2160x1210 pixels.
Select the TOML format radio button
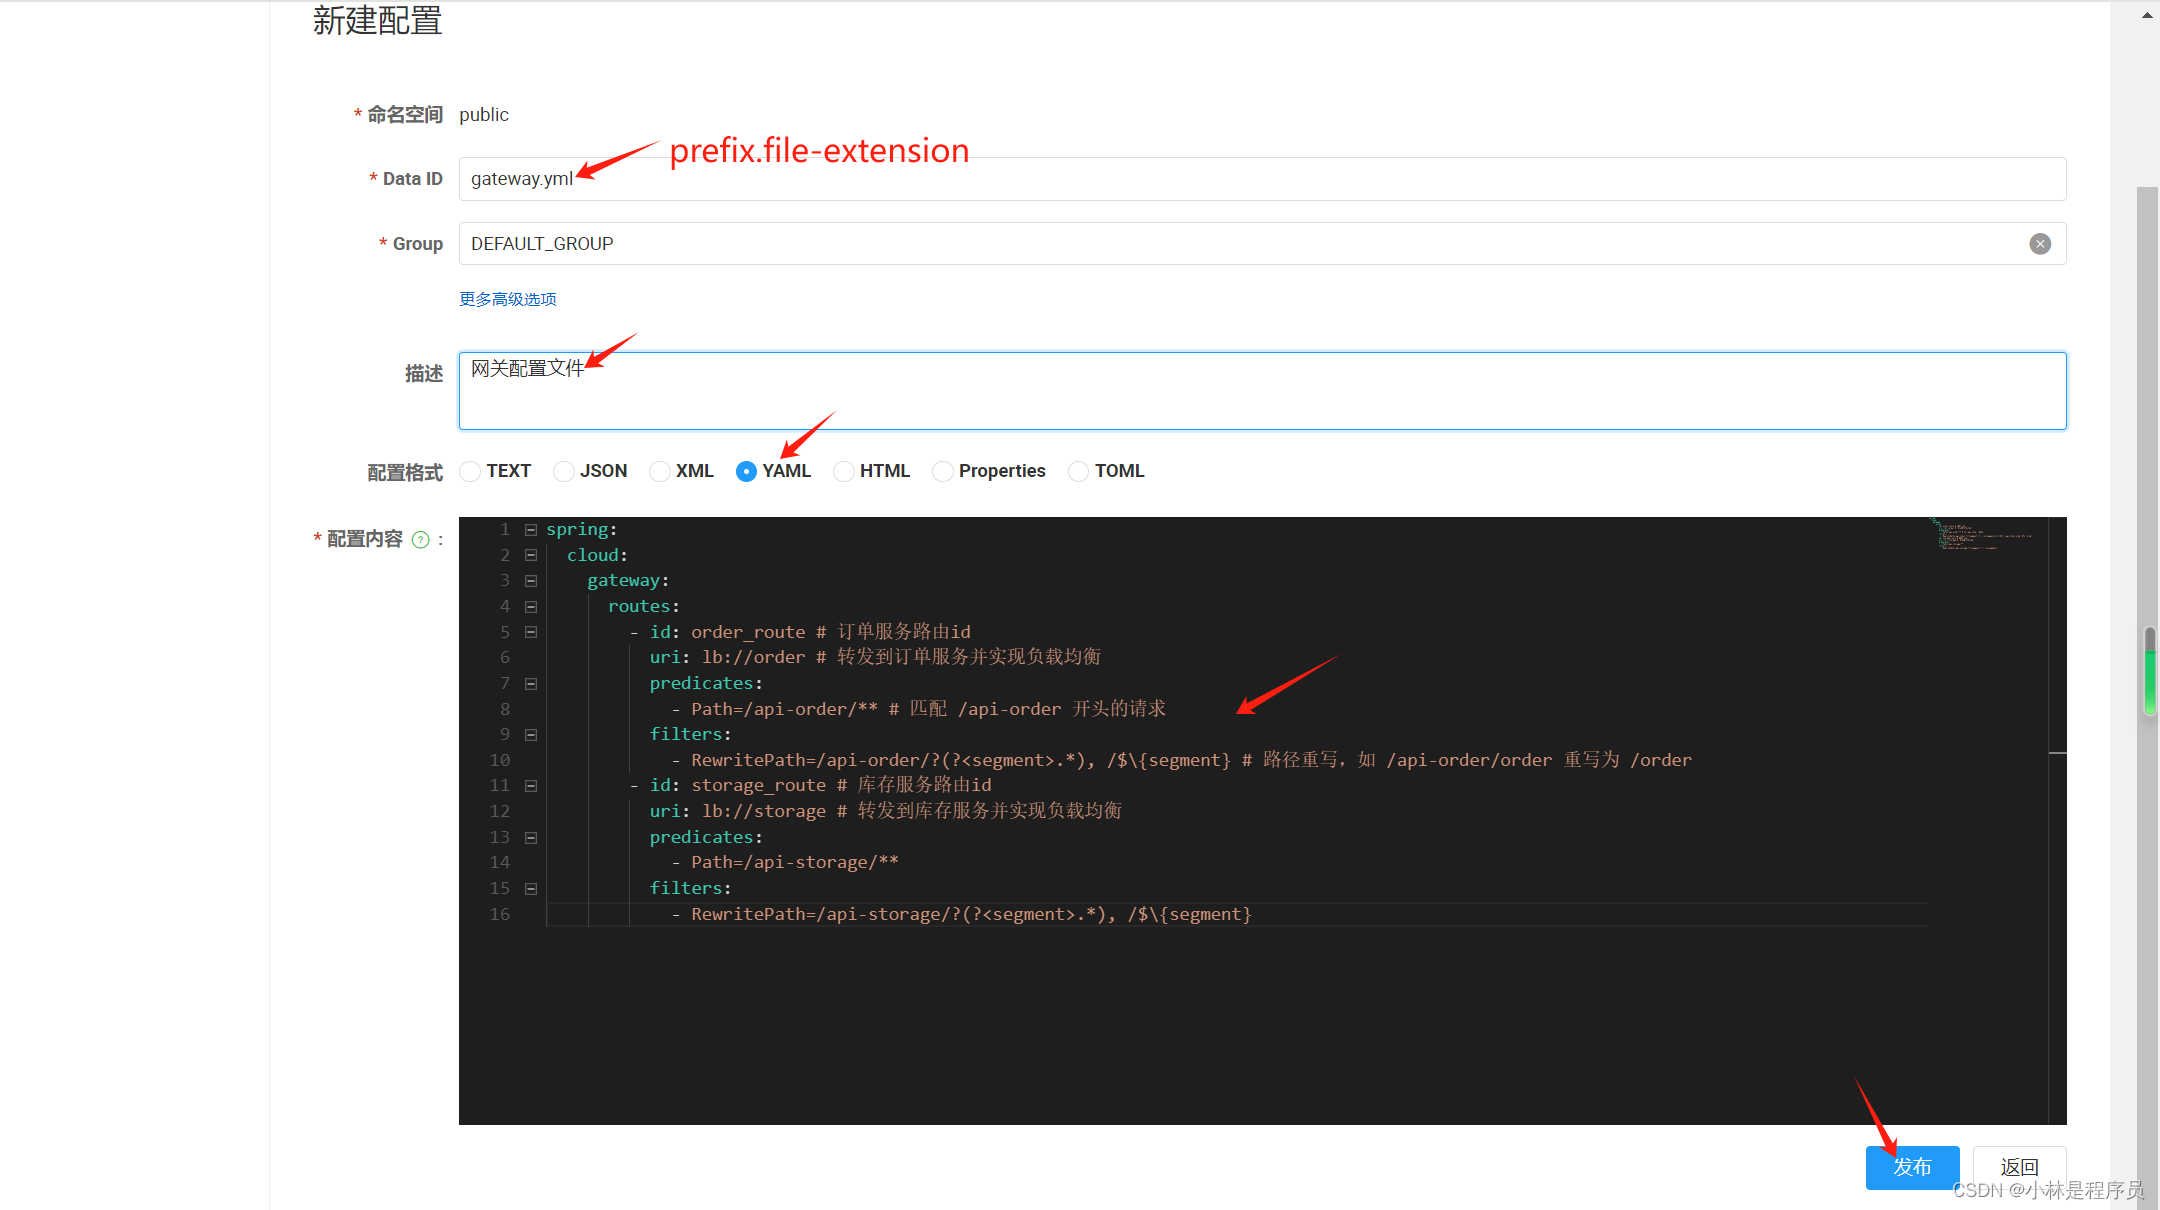[x=1078, y=471]
